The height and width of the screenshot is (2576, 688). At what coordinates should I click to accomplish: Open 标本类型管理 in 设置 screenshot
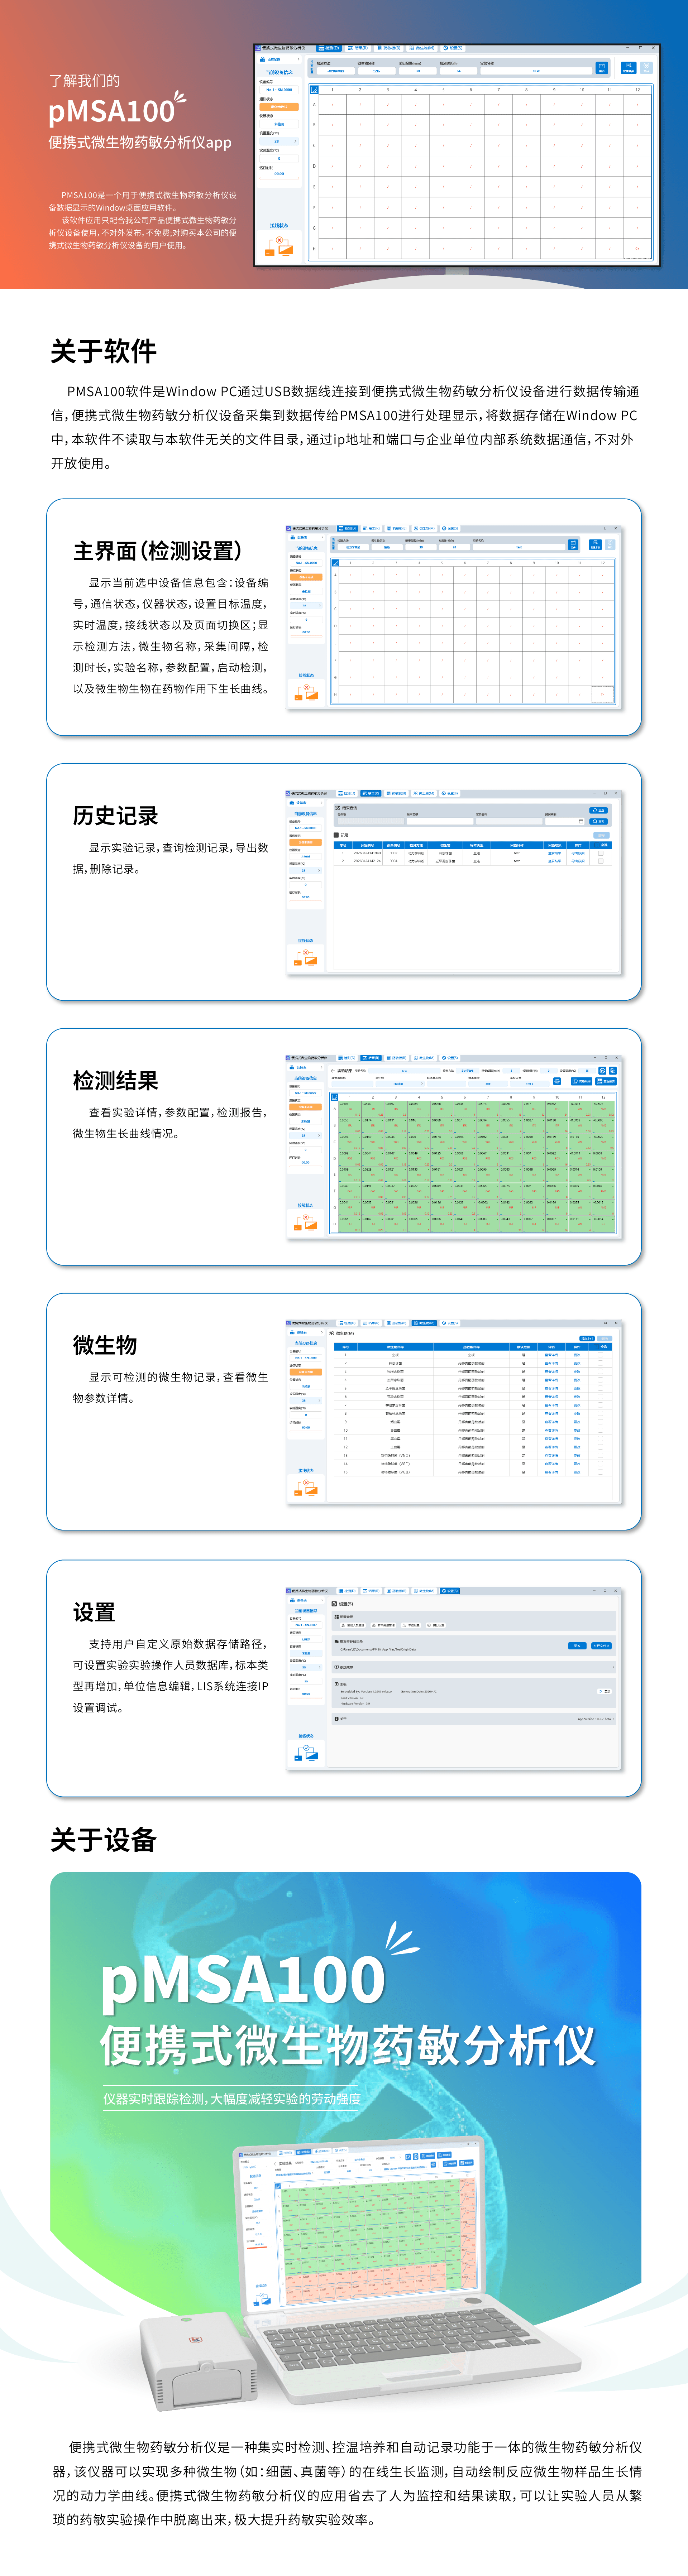point(384,1625)
